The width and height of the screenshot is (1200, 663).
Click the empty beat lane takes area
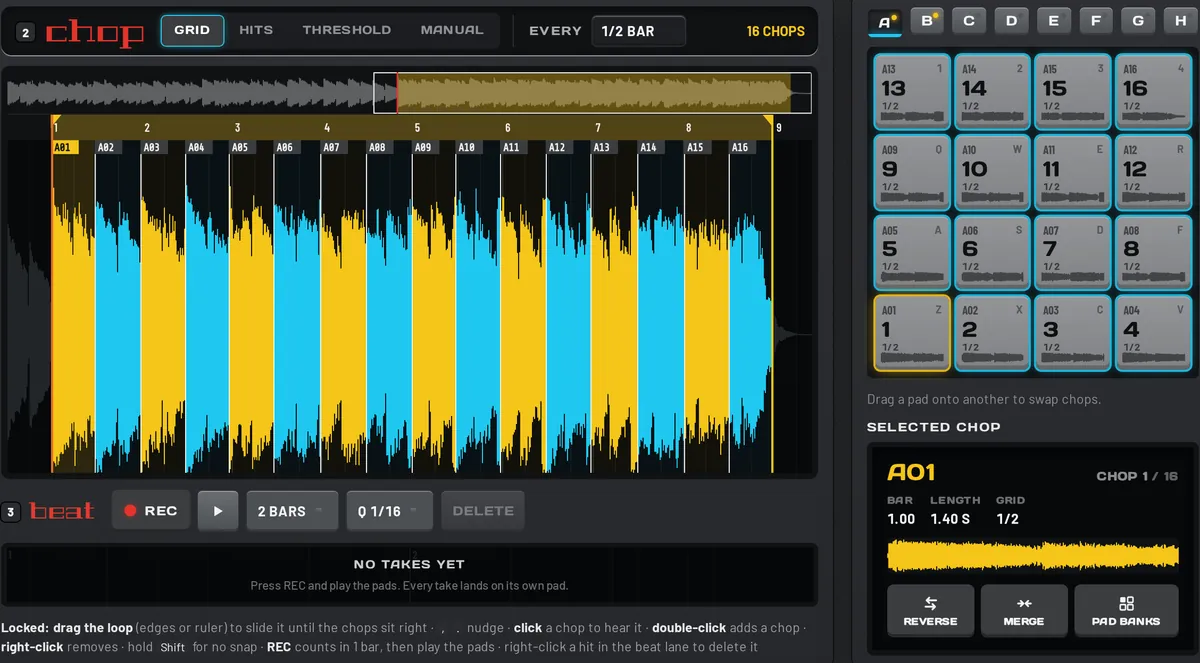[x=409, y=574]
